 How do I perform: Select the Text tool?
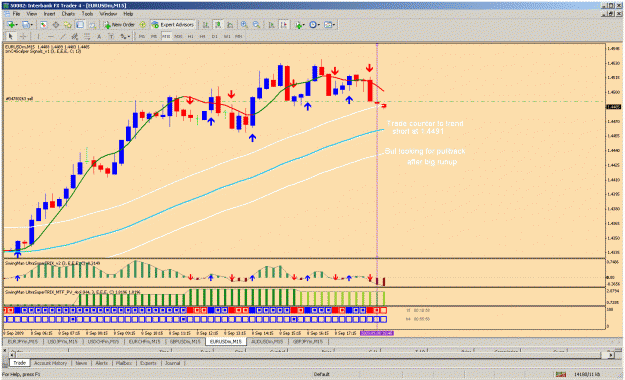coord(99,36)
